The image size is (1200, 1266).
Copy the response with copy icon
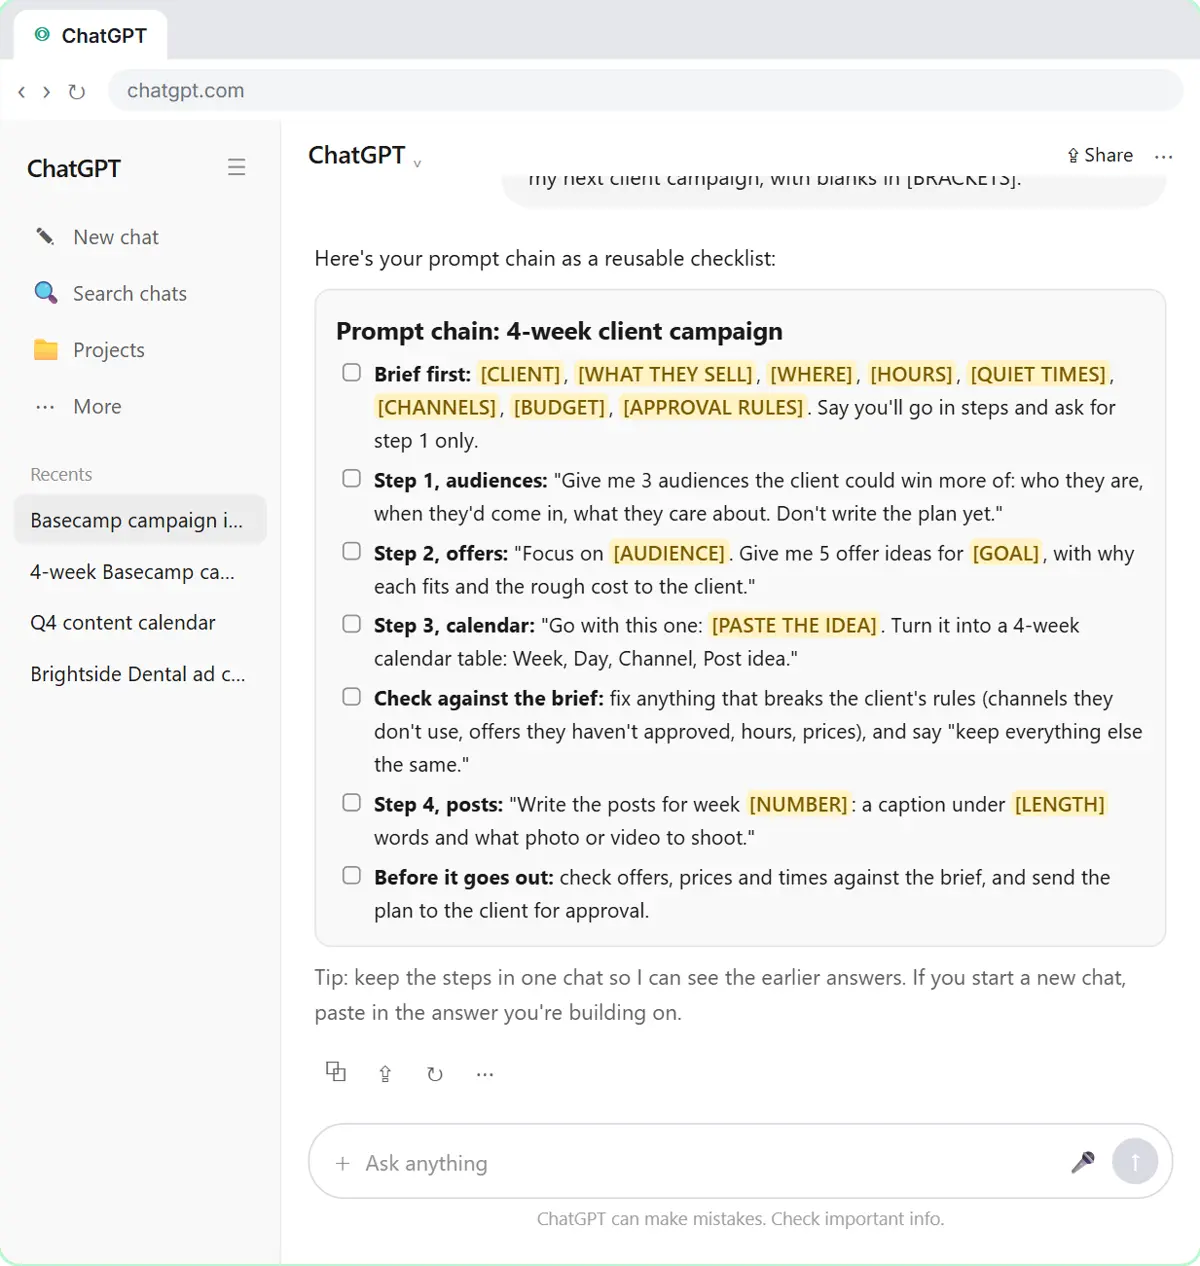[336, 1072]
